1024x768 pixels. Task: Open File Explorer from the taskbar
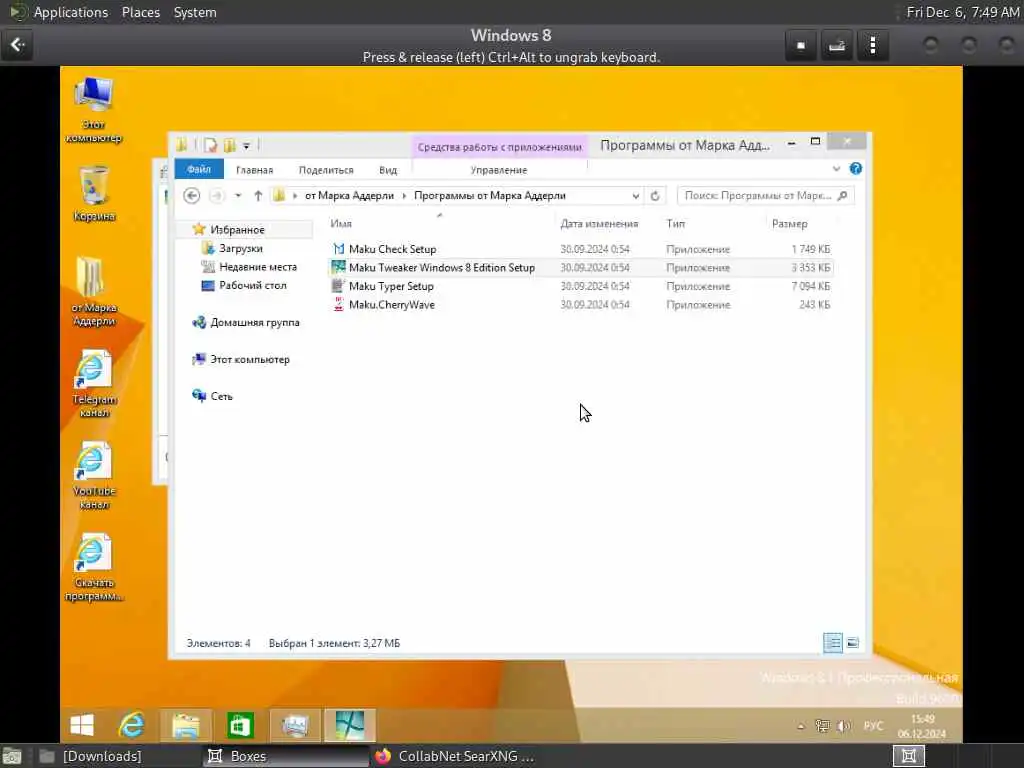185,725
